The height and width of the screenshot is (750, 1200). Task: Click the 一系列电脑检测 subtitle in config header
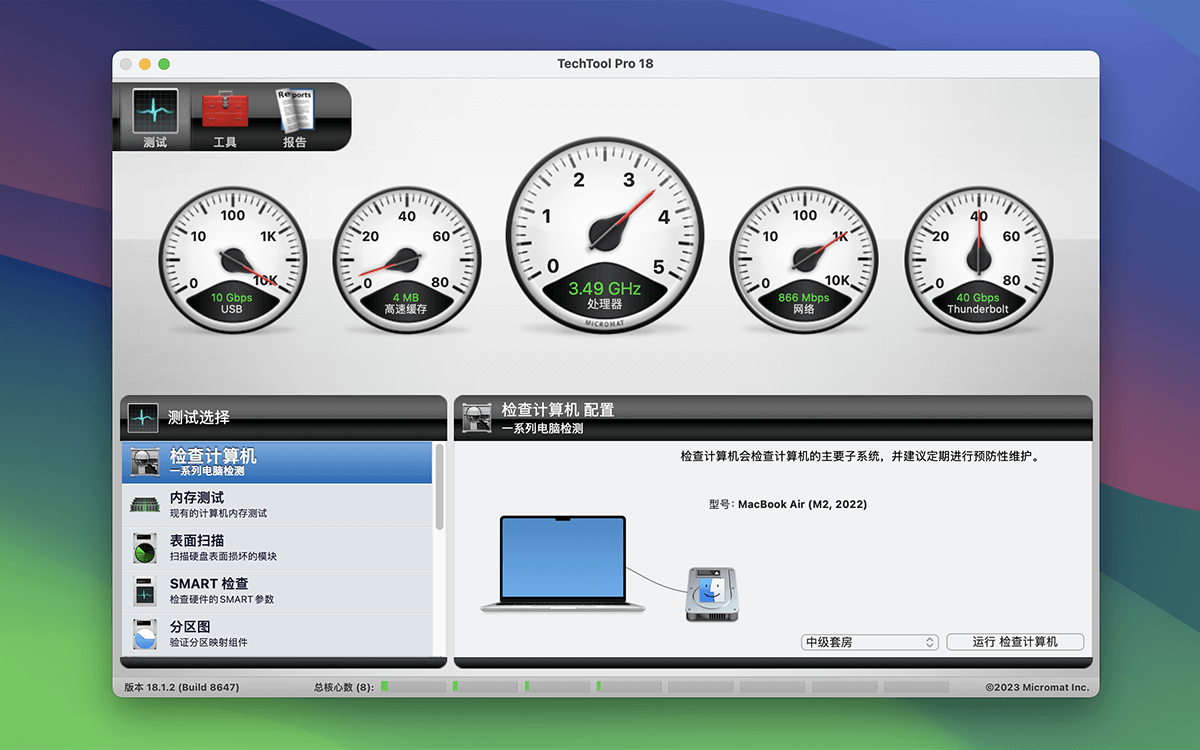pos(543,428)
